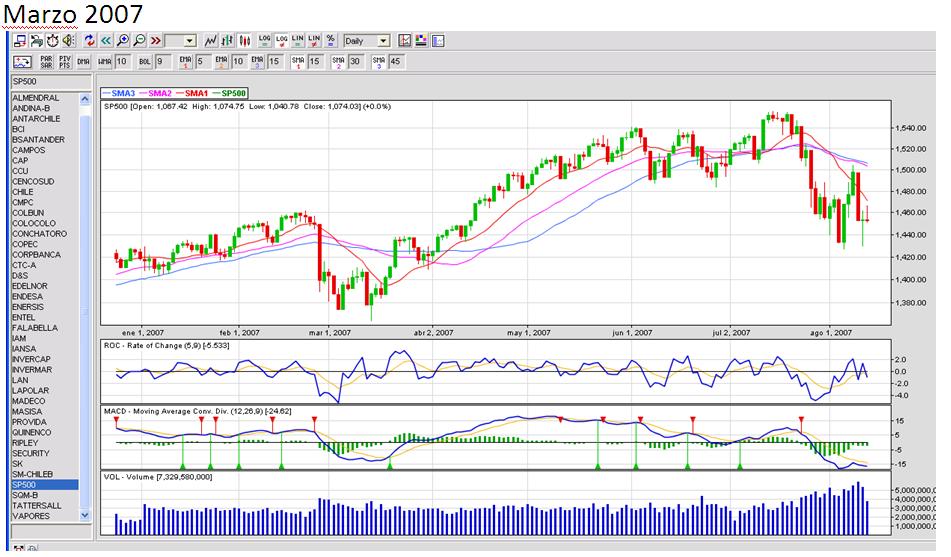Select the line chart style icon
This screenshot has height=557, width=951.
(211, 41)
